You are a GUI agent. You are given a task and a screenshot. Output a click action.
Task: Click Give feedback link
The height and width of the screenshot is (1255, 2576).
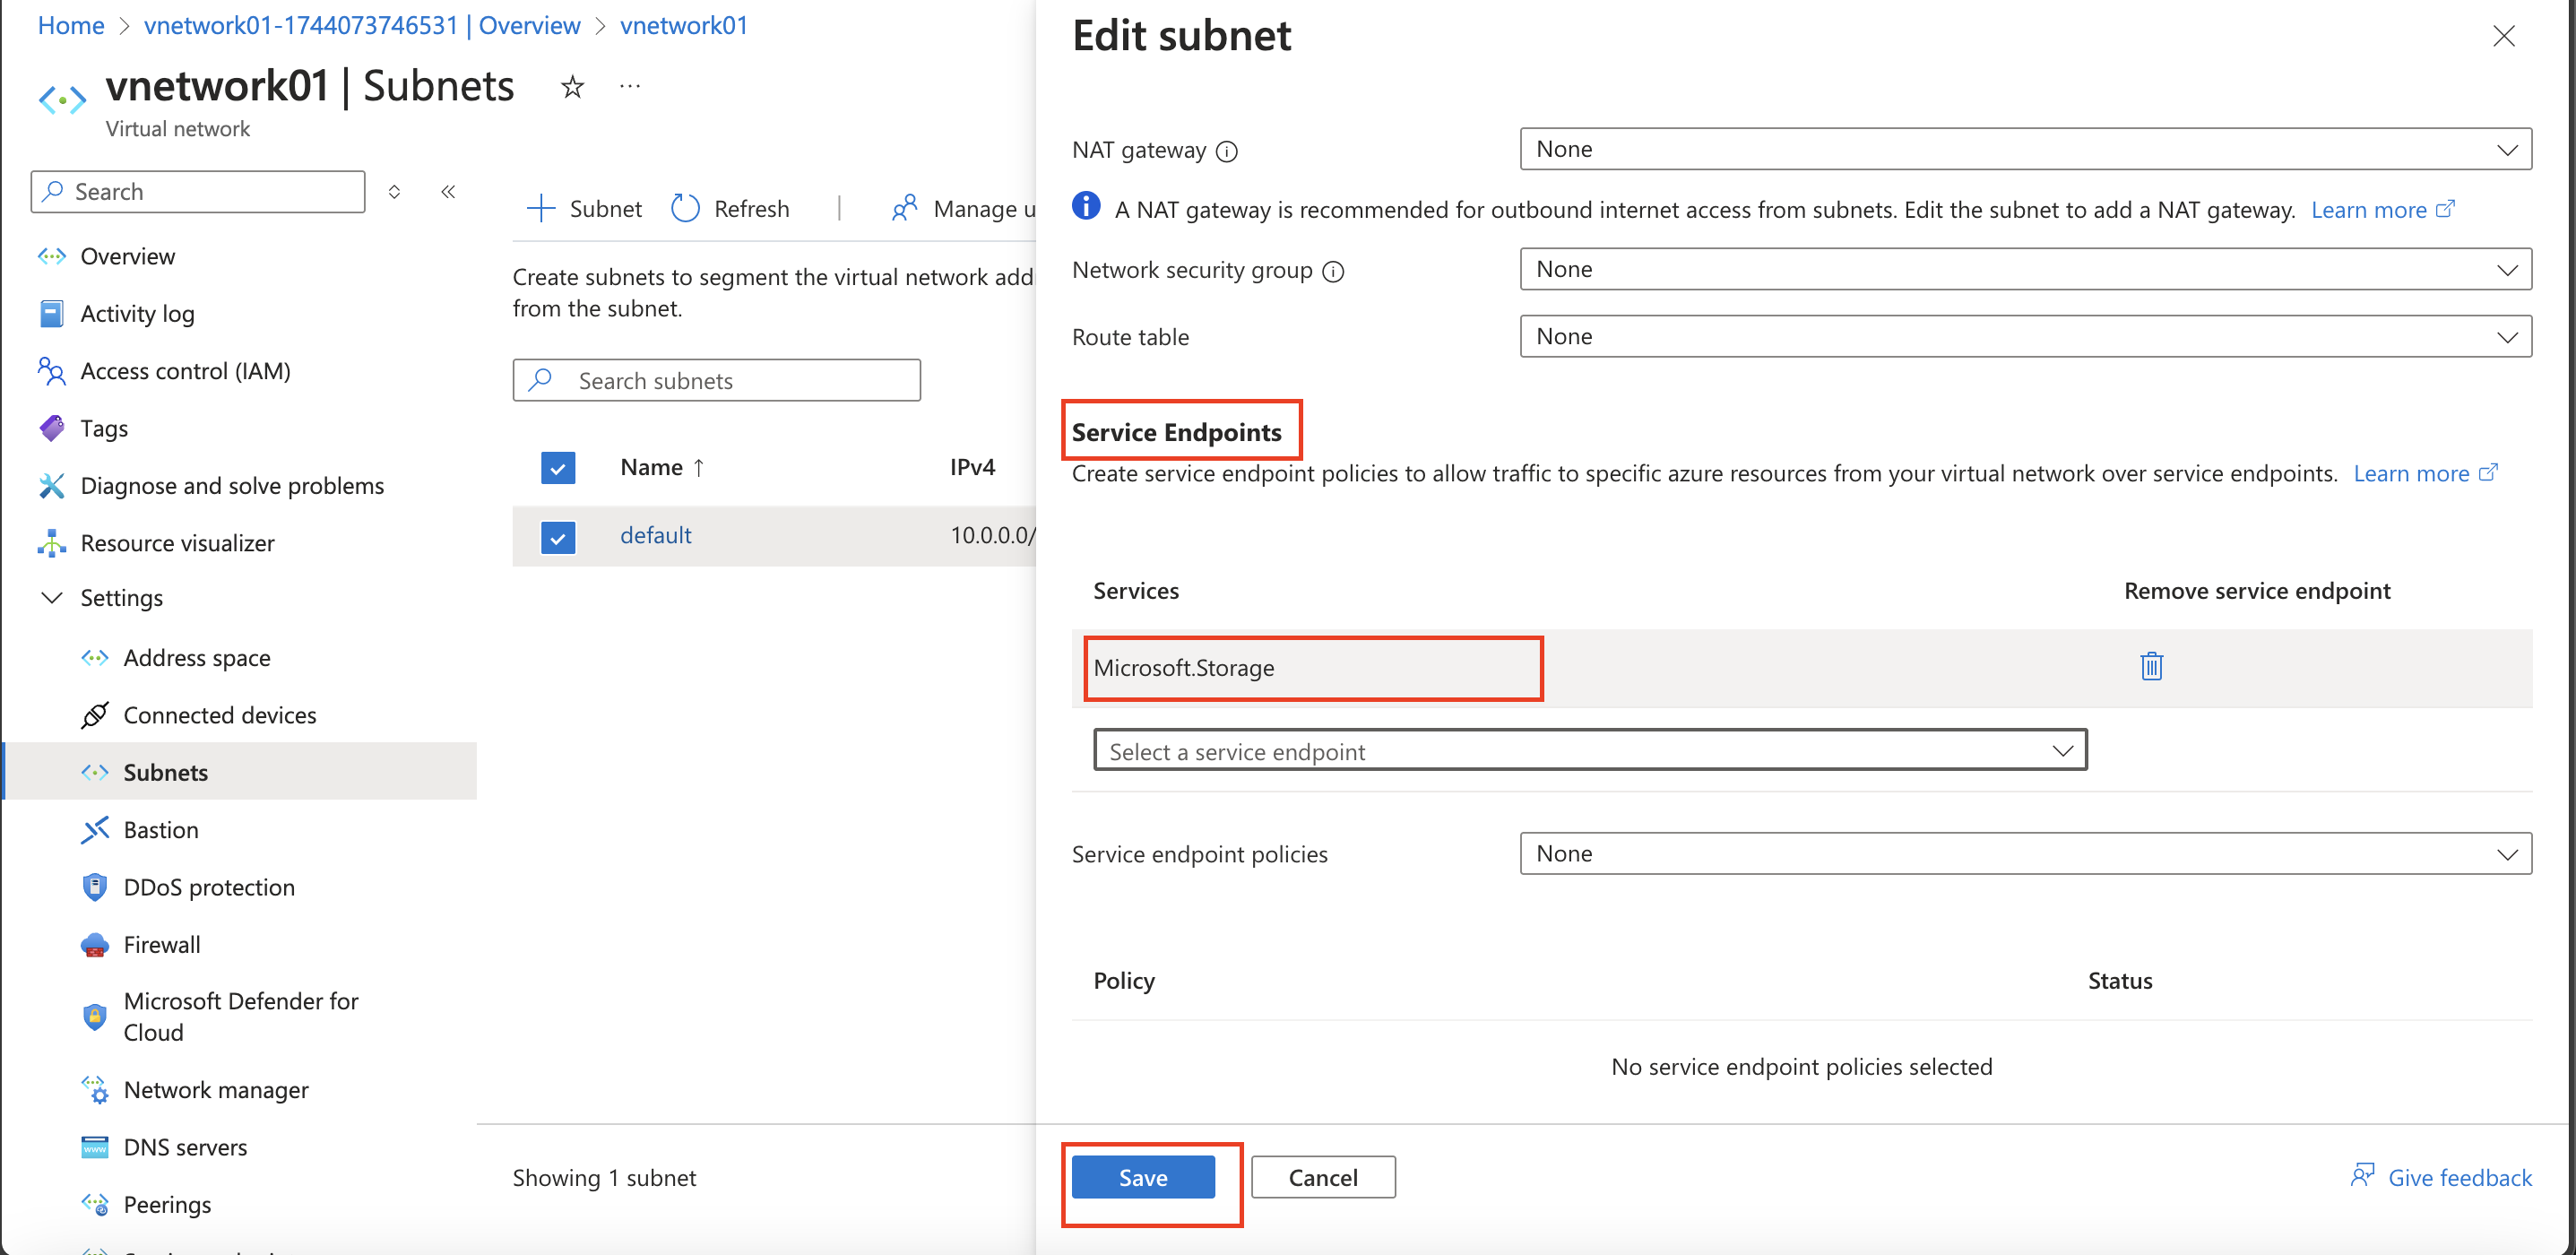[2441, 1178]
